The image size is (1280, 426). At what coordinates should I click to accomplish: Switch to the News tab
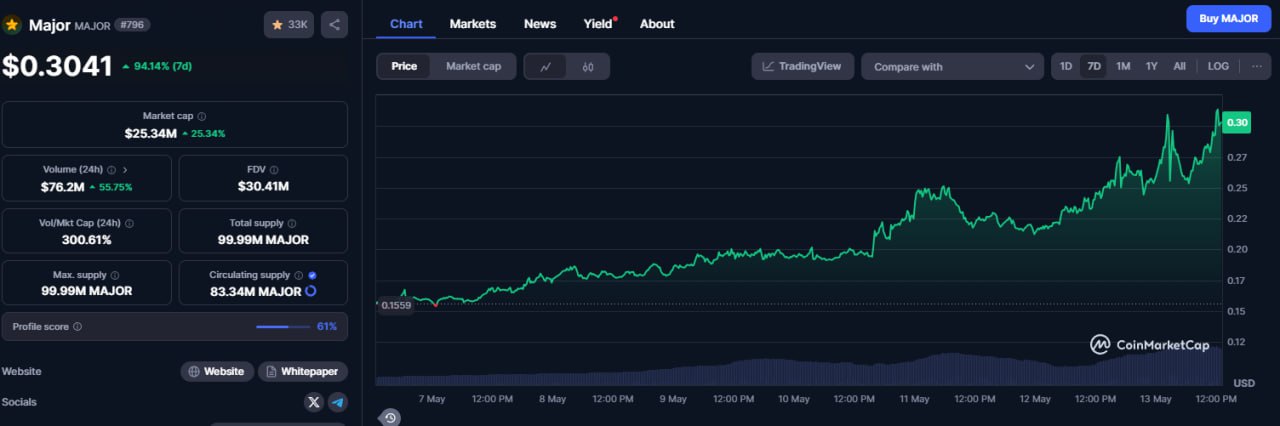click(x=540, y=24)
